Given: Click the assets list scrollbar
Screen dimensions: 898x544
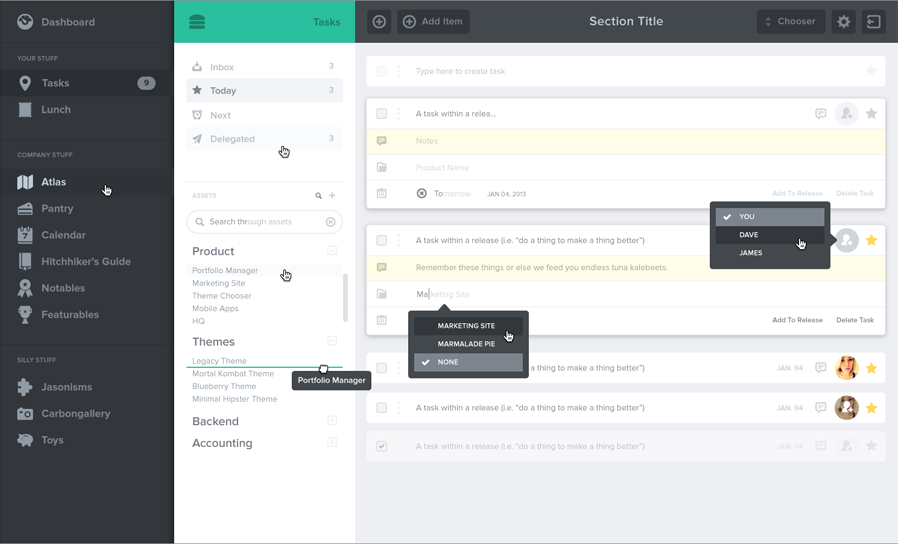Looking at the screenshot, I should [x=346, y=297].
